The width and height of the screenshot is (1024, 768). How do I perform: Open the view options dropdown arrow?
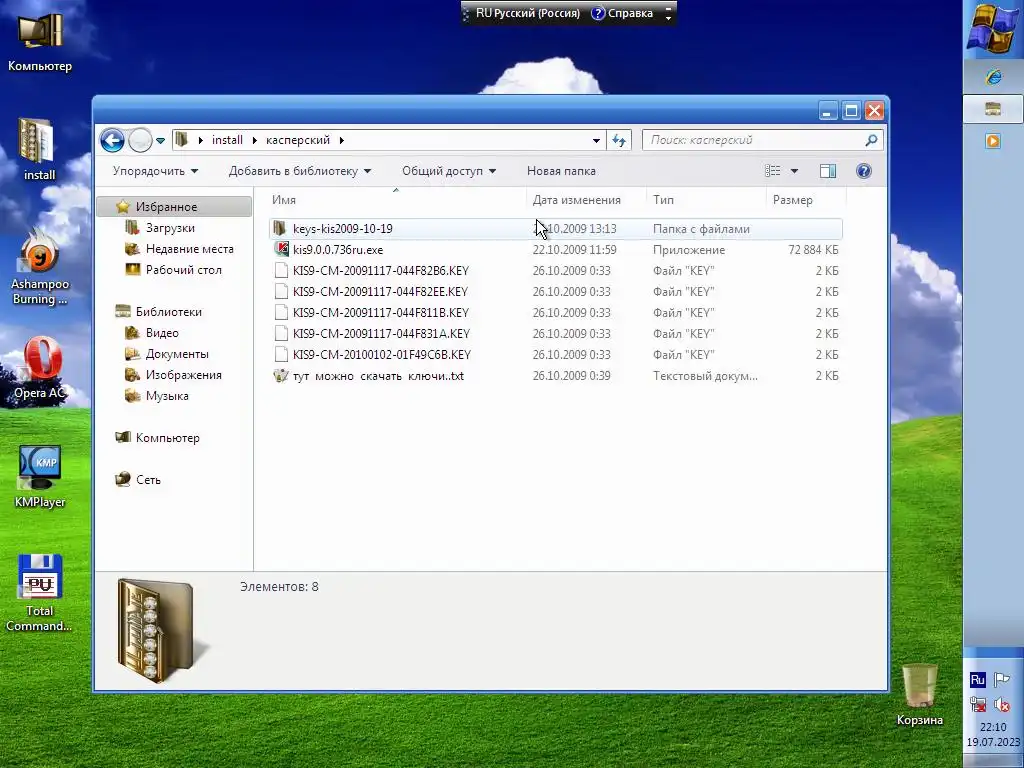pyautogui.click(x=794, y=171)
